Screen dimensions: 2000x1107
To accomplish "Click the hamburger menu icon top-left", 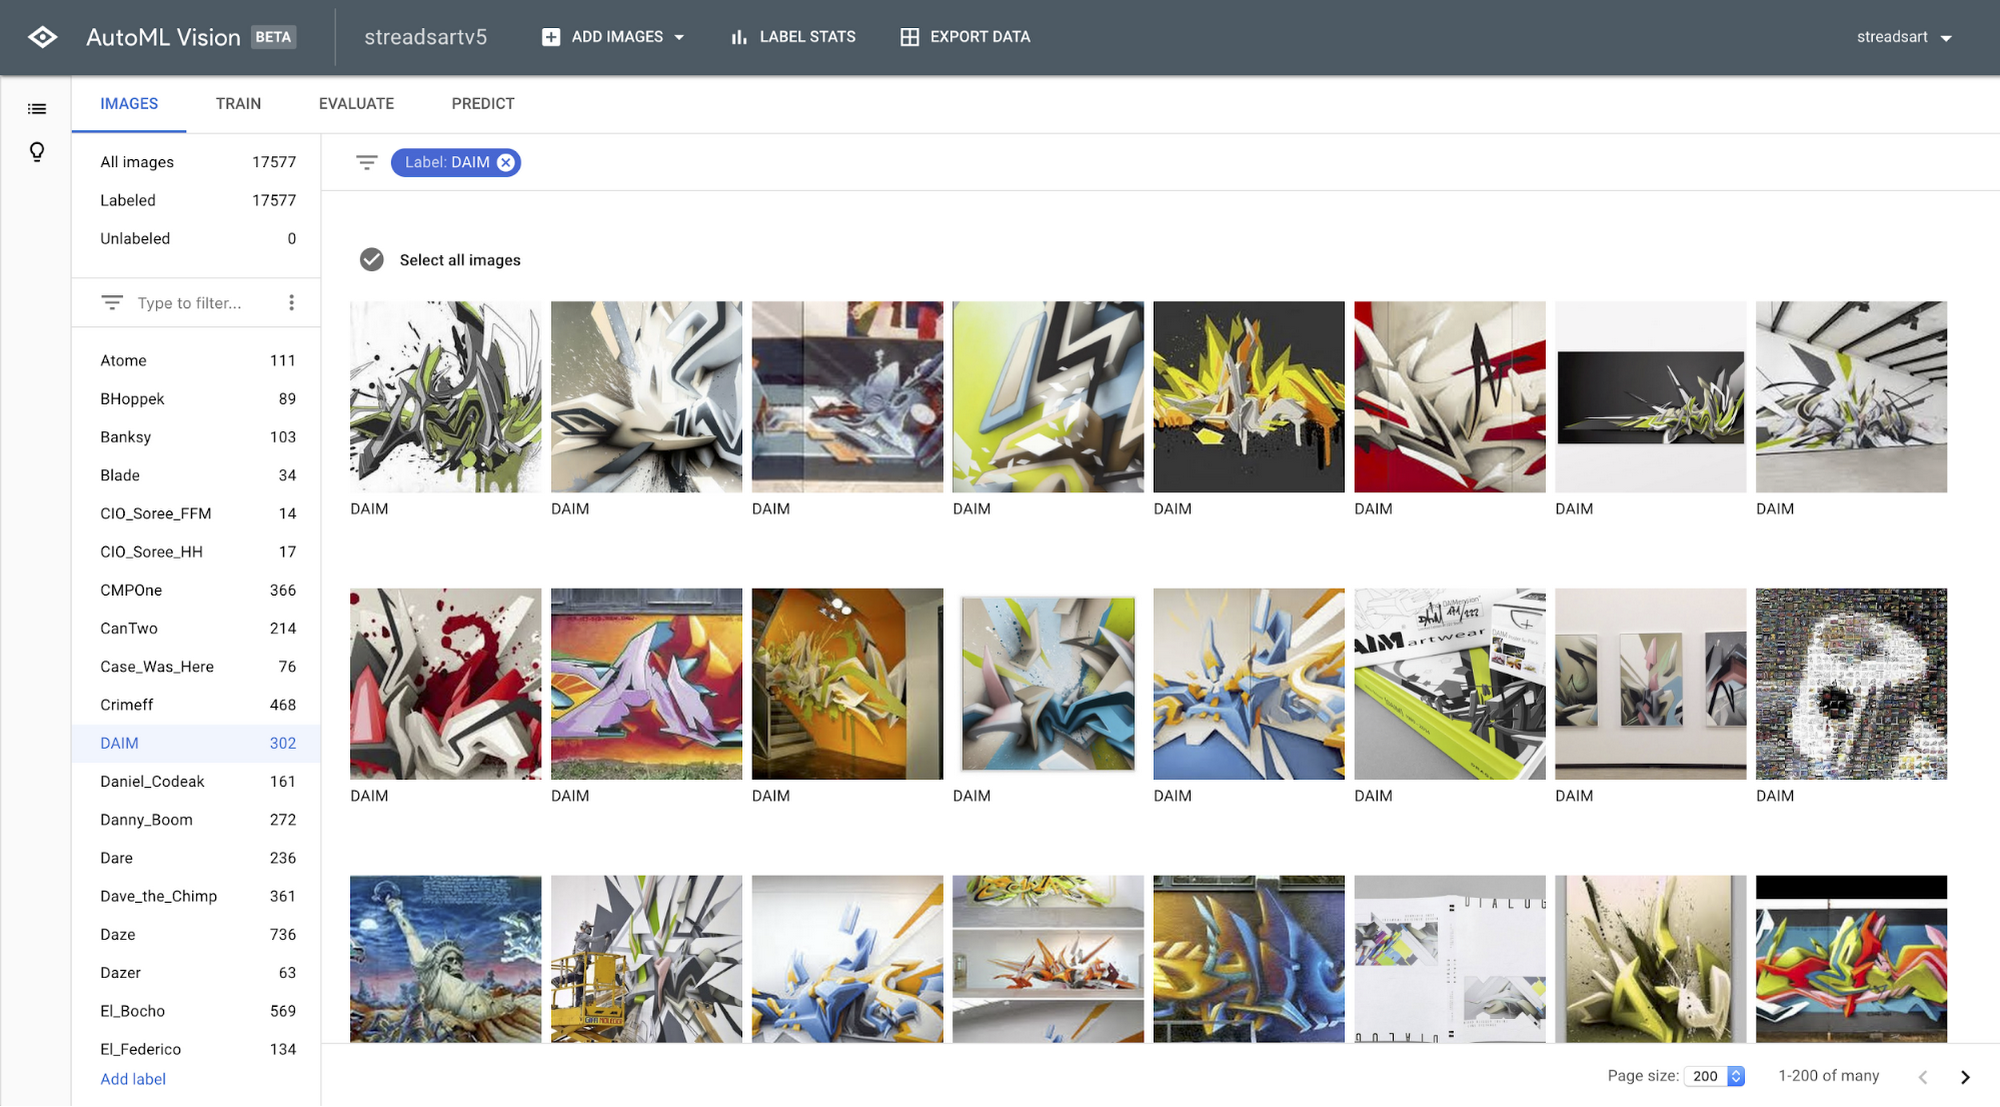I will [37, 109].
